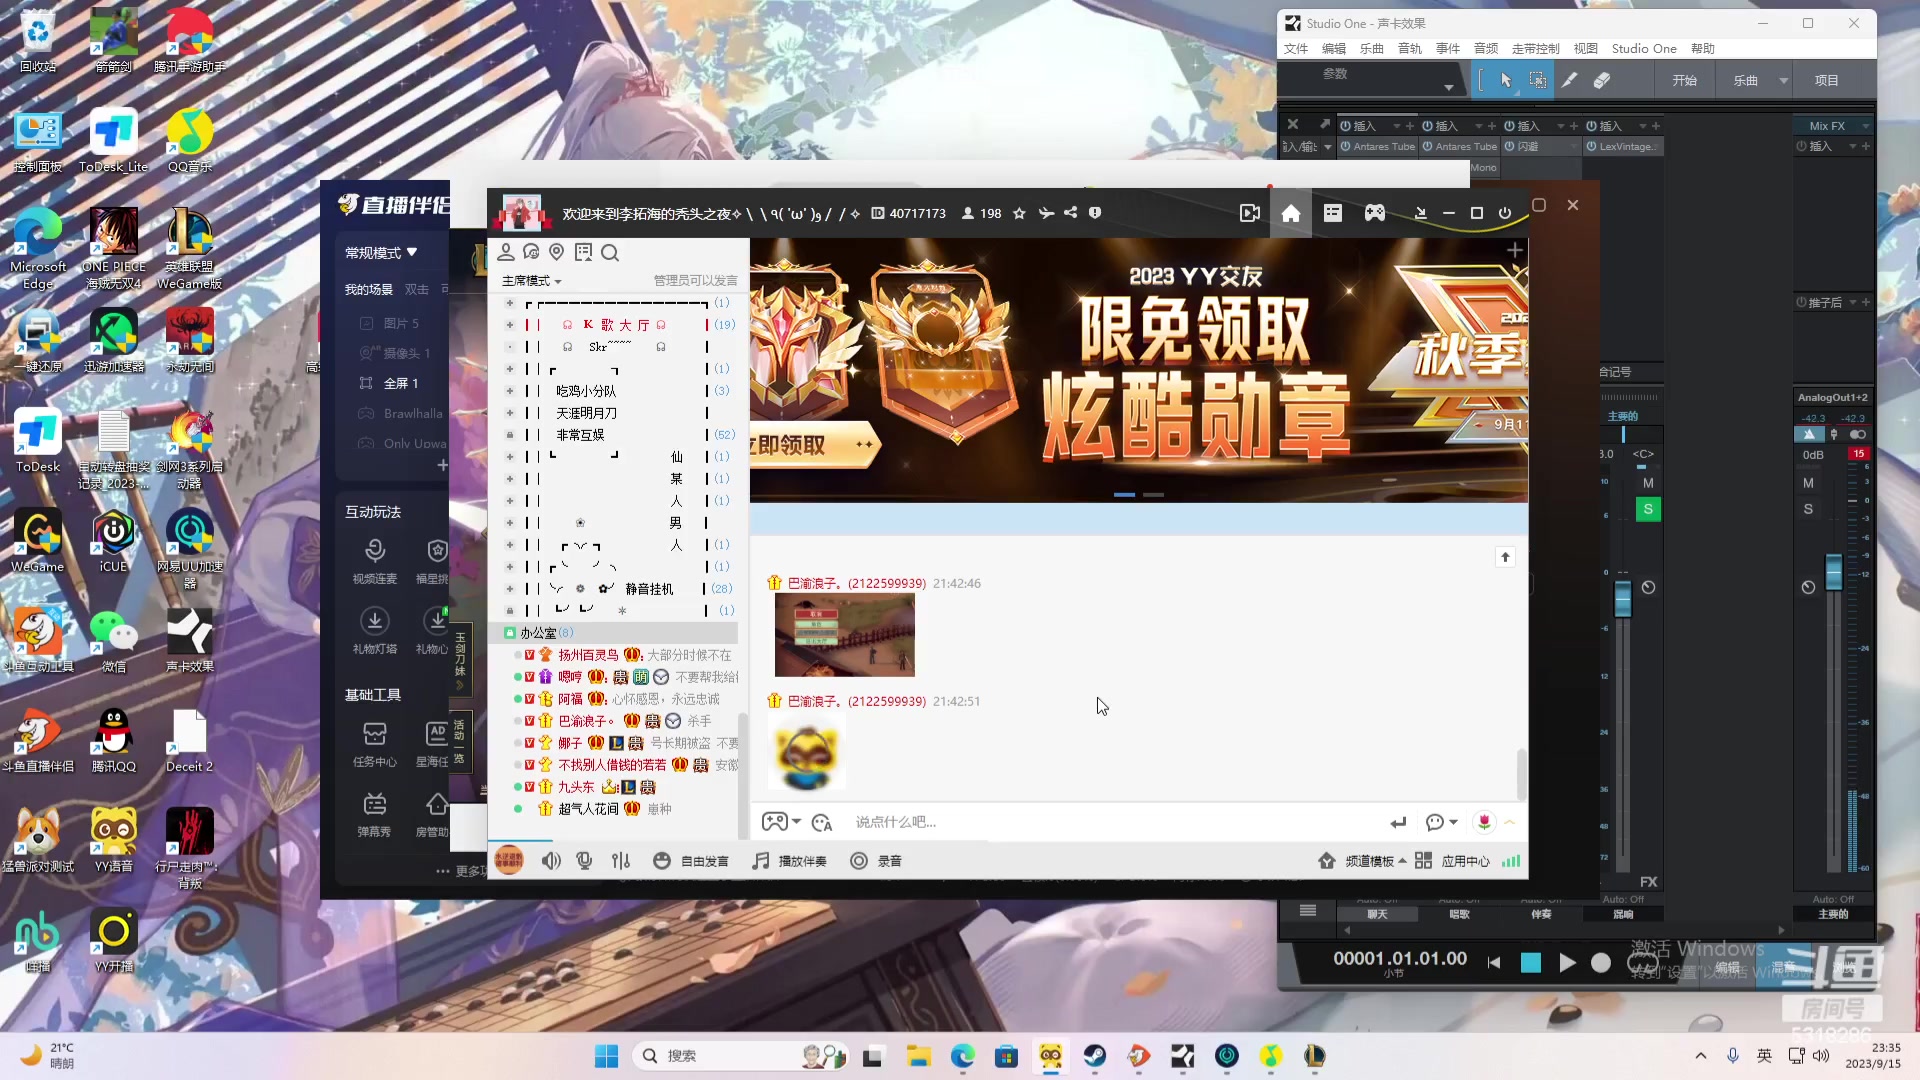Adjust the main channel volume fader

[x=1623, y=597]
